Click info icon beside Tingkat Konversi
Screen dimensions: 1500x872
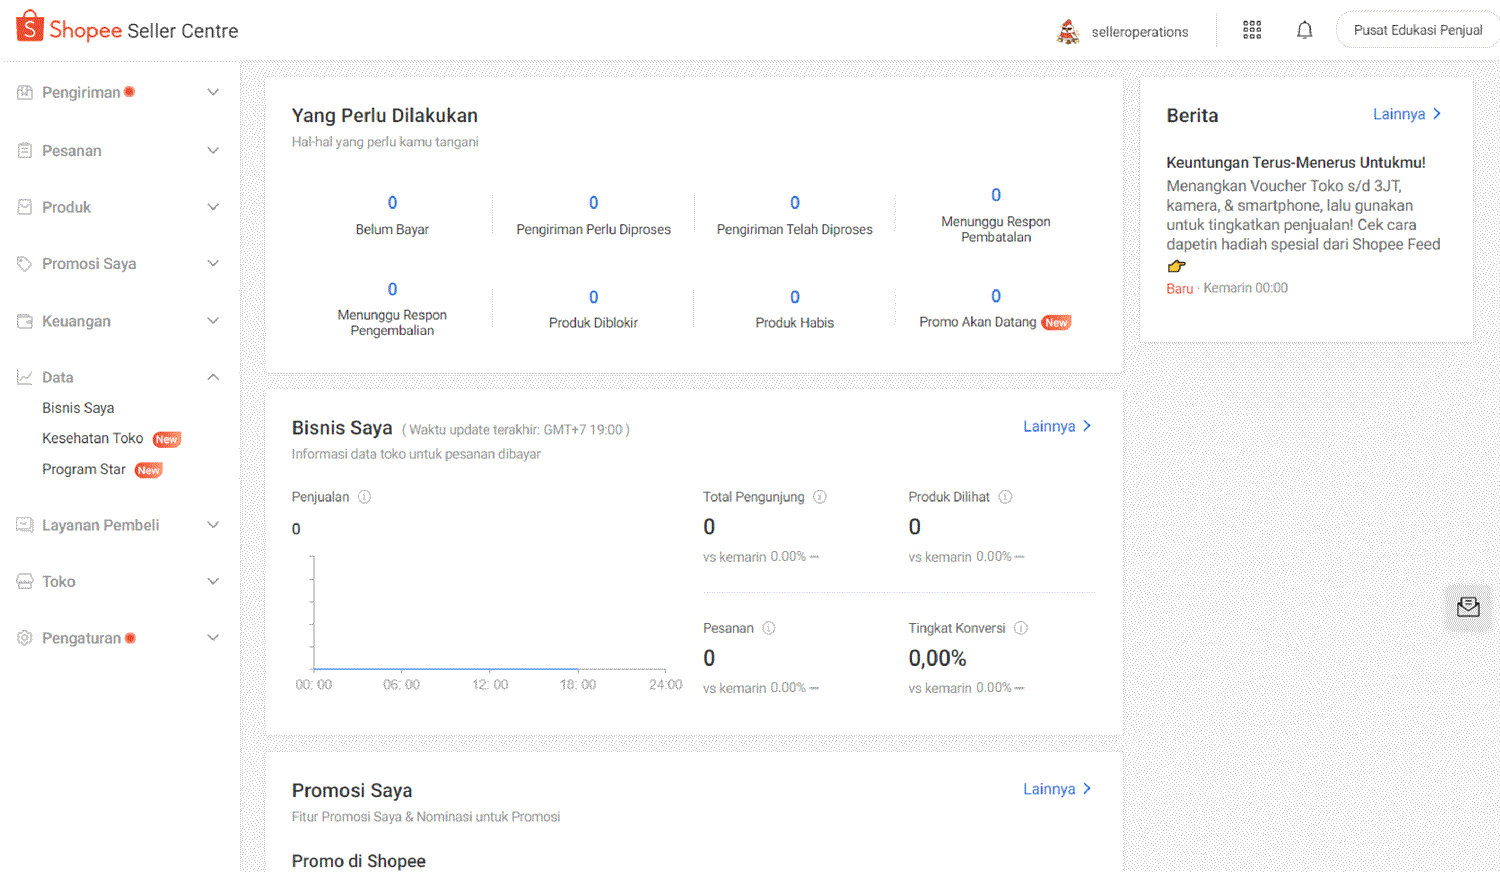pyautogui.click(x=1021, y=628)
